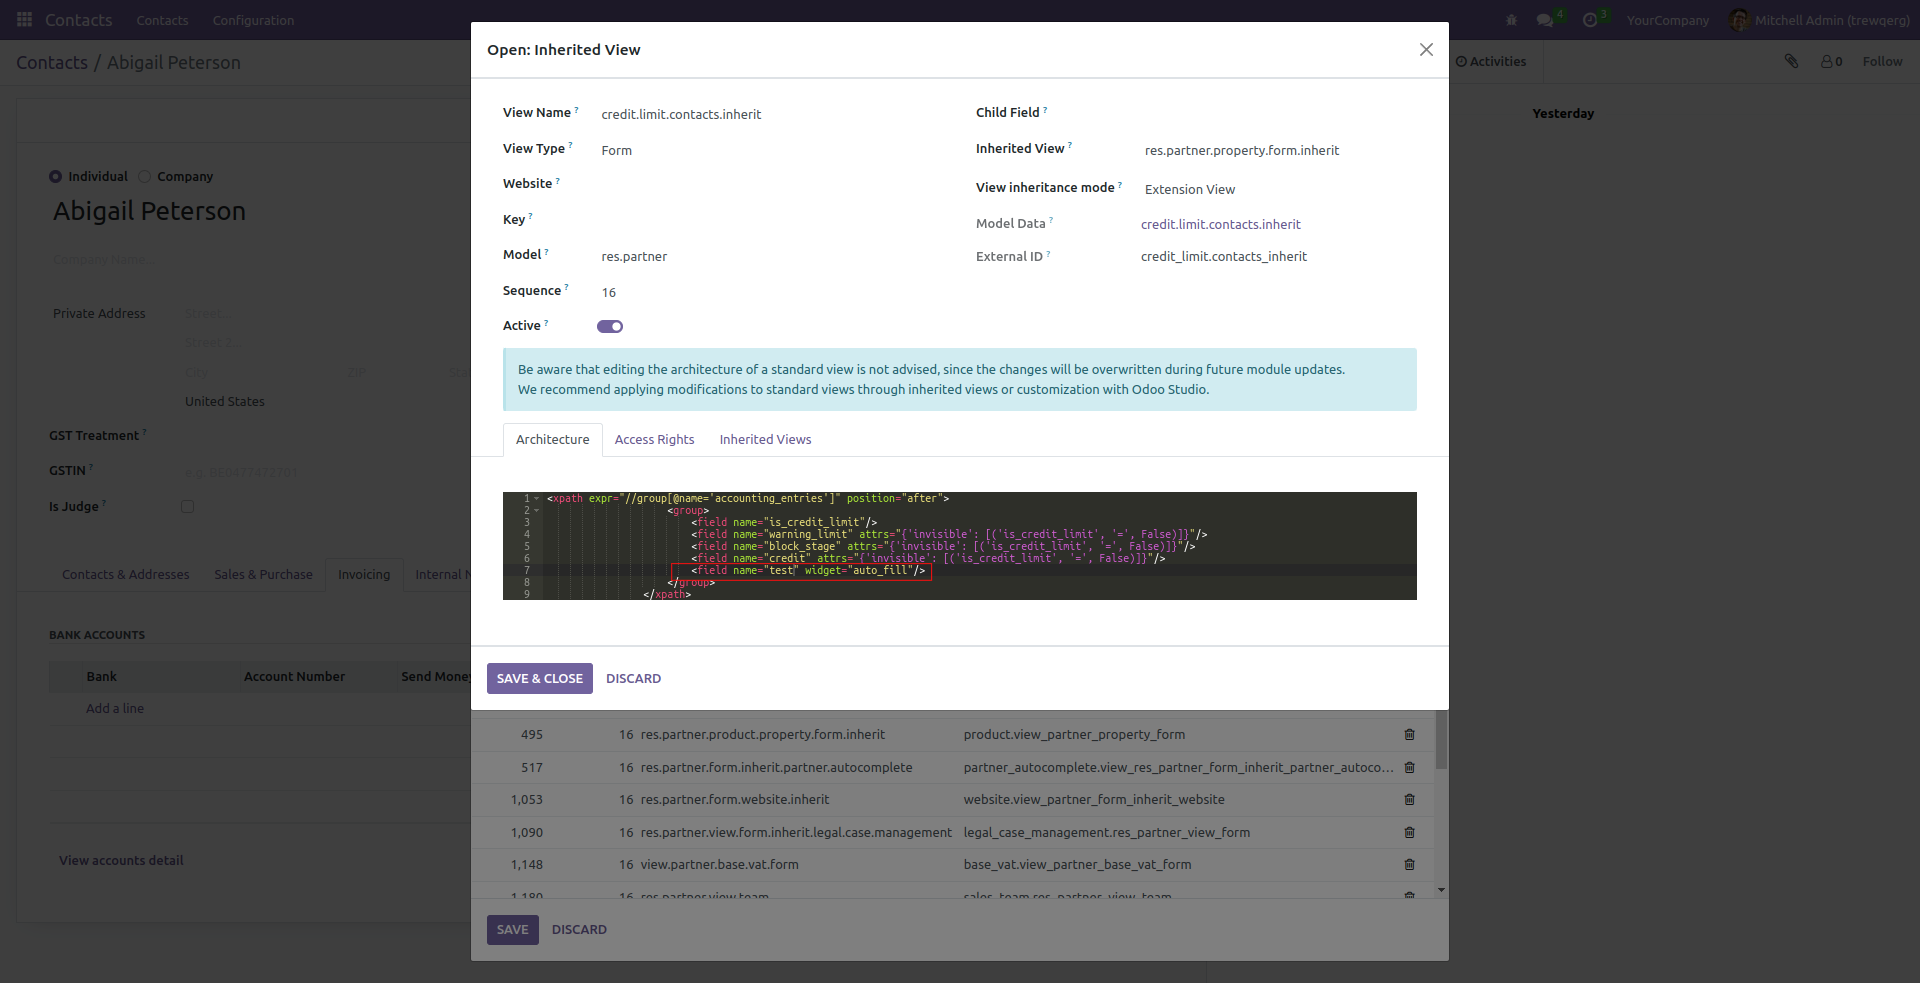The height and width of the screenshot is (983, 1920).
Task: Check the Is Judge checkbox
Action: [187, 507]
